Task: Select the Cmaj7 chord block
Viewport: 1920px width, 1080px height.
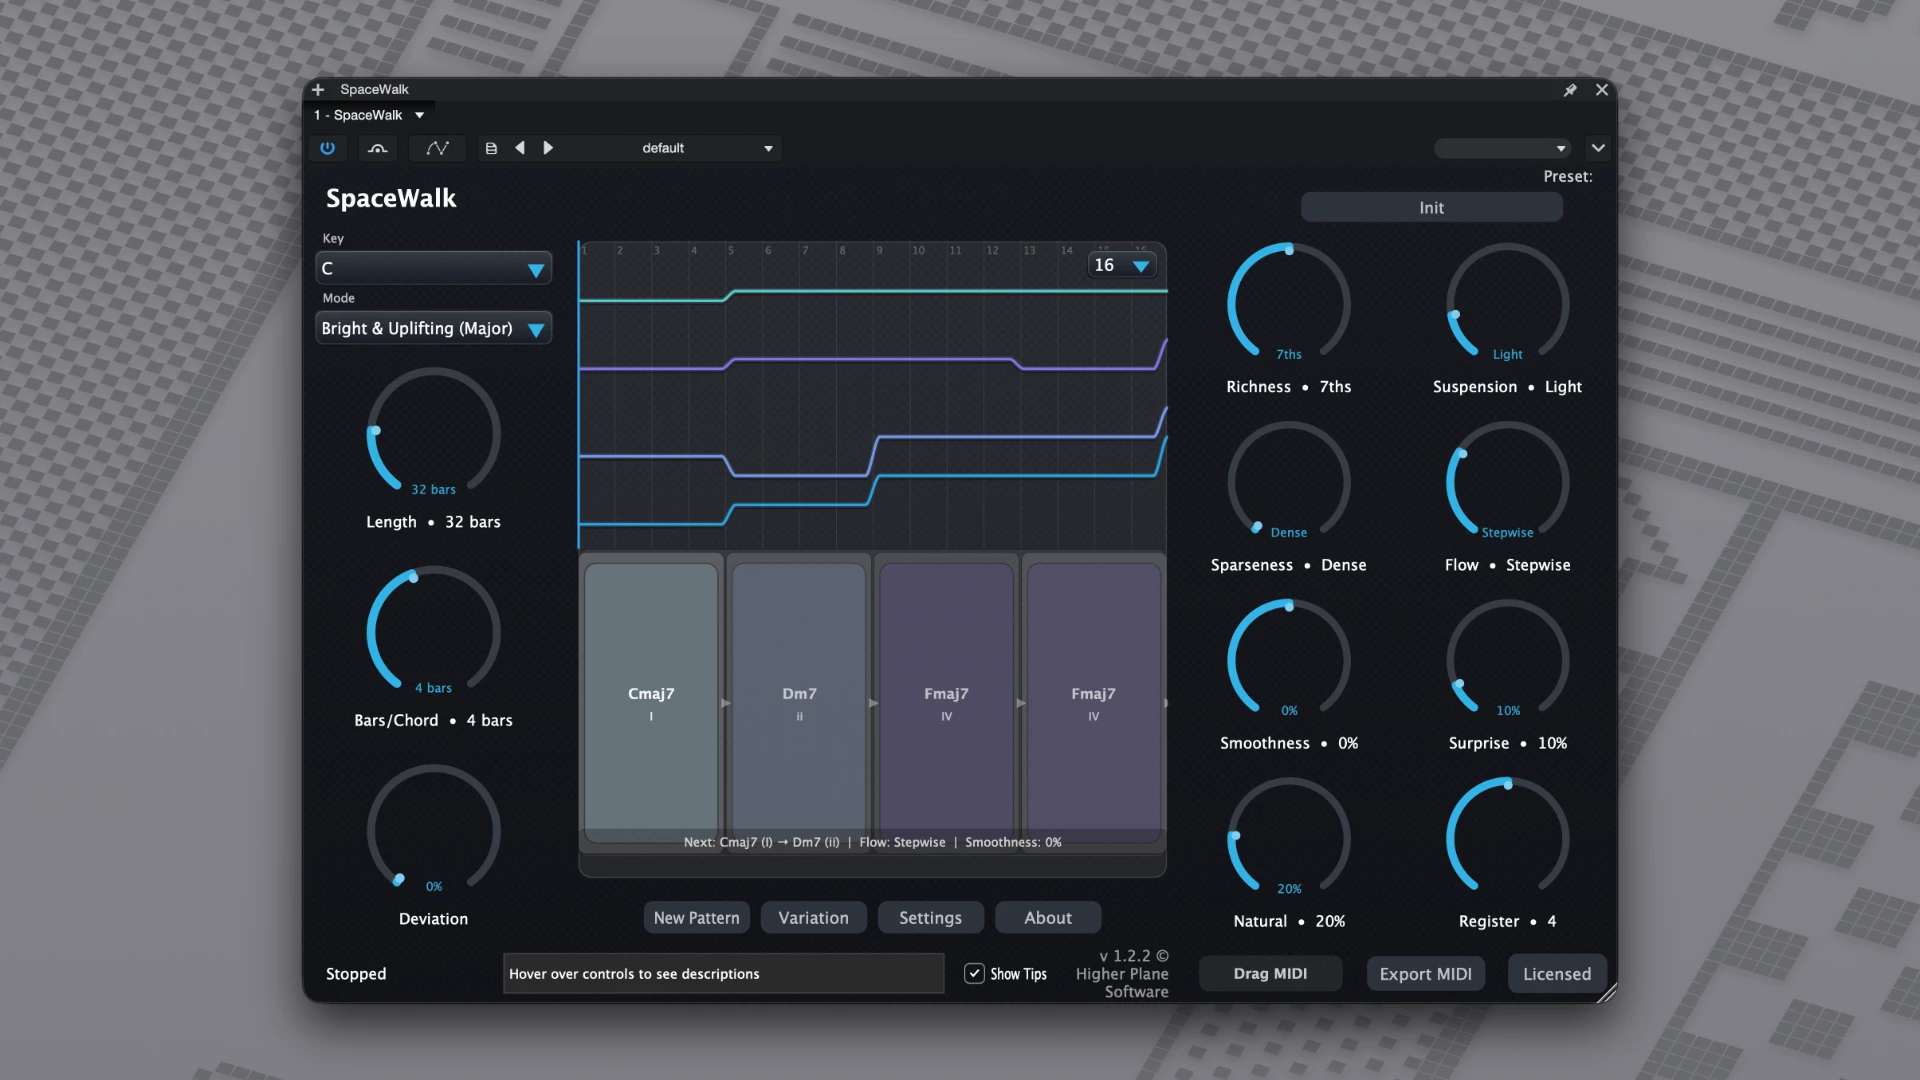Action: coord(651,702)
